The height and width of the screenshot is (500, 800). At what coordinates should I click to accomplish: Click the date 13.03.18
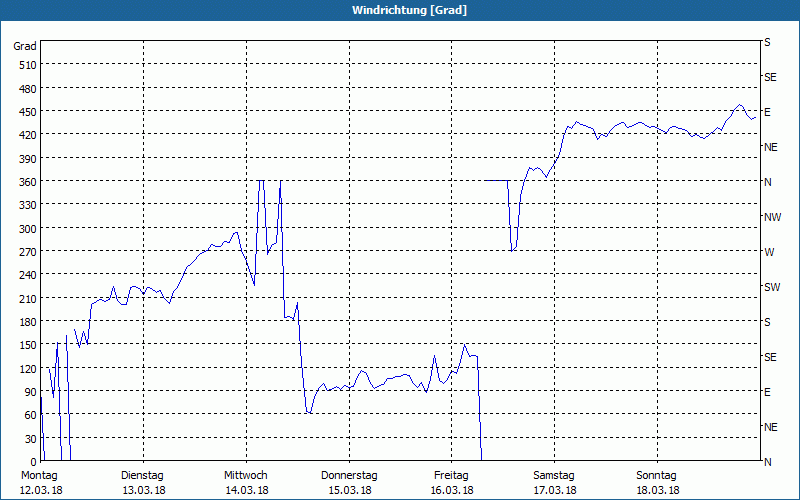coord(144,490)
